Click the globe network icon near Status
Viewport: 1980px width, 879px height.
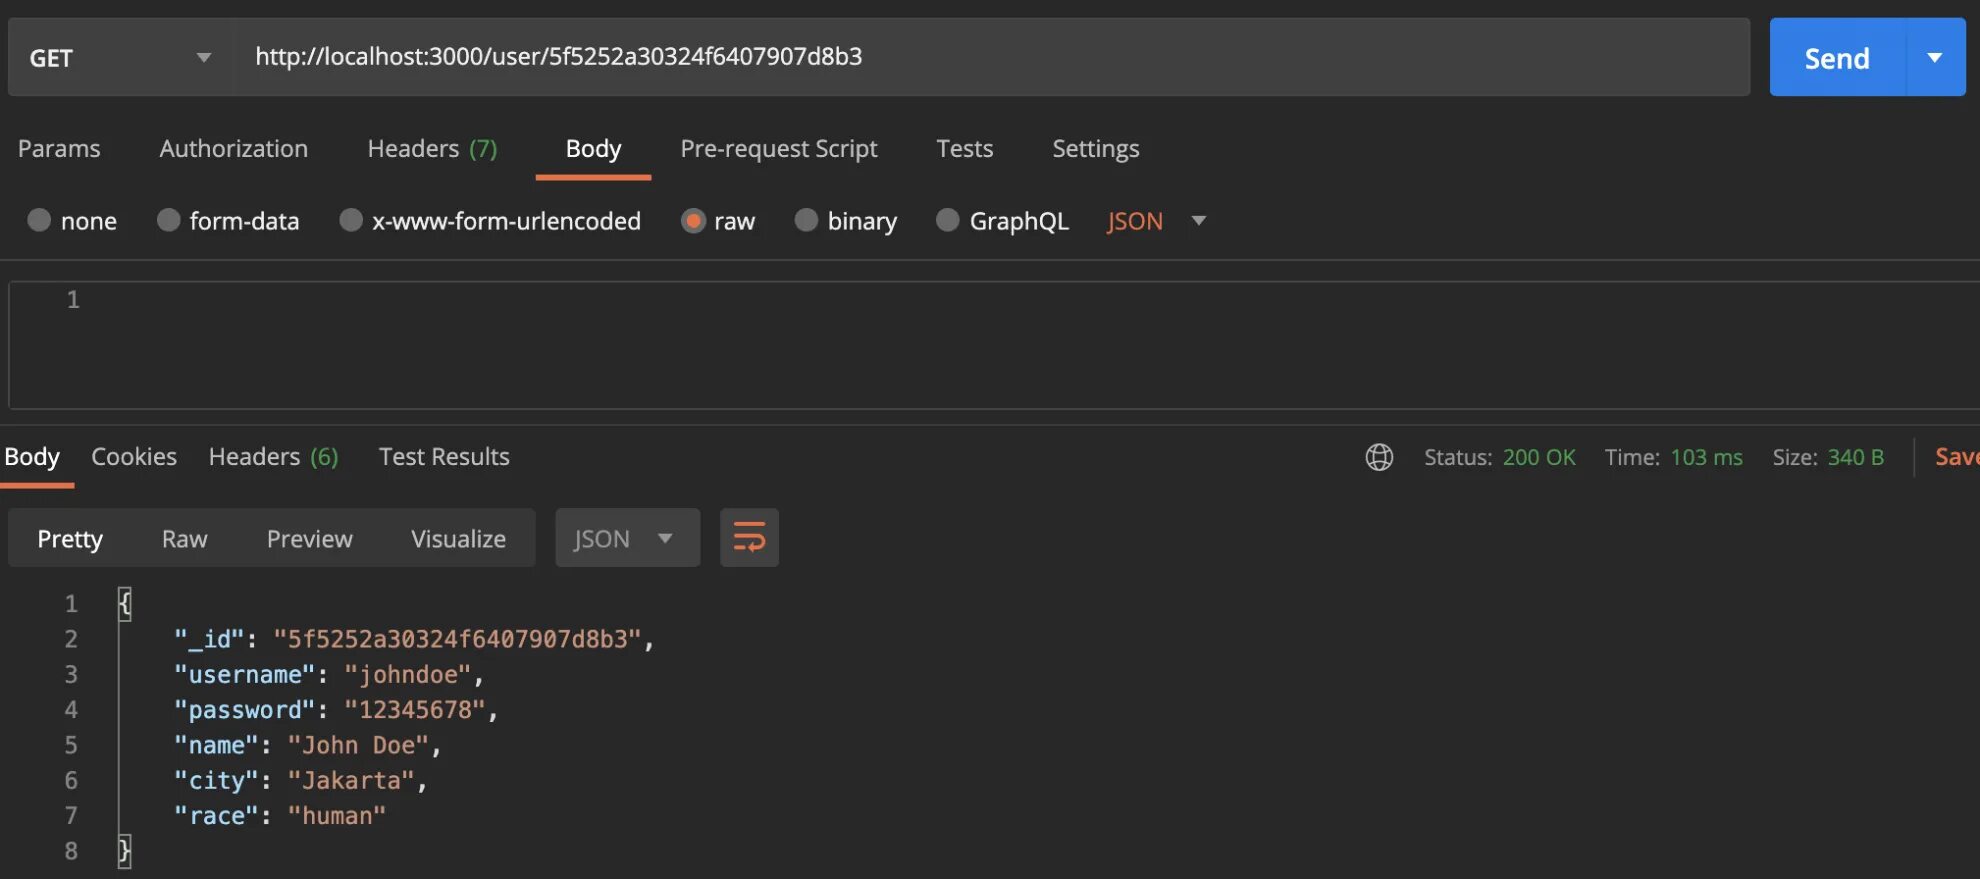point(1379,457)
